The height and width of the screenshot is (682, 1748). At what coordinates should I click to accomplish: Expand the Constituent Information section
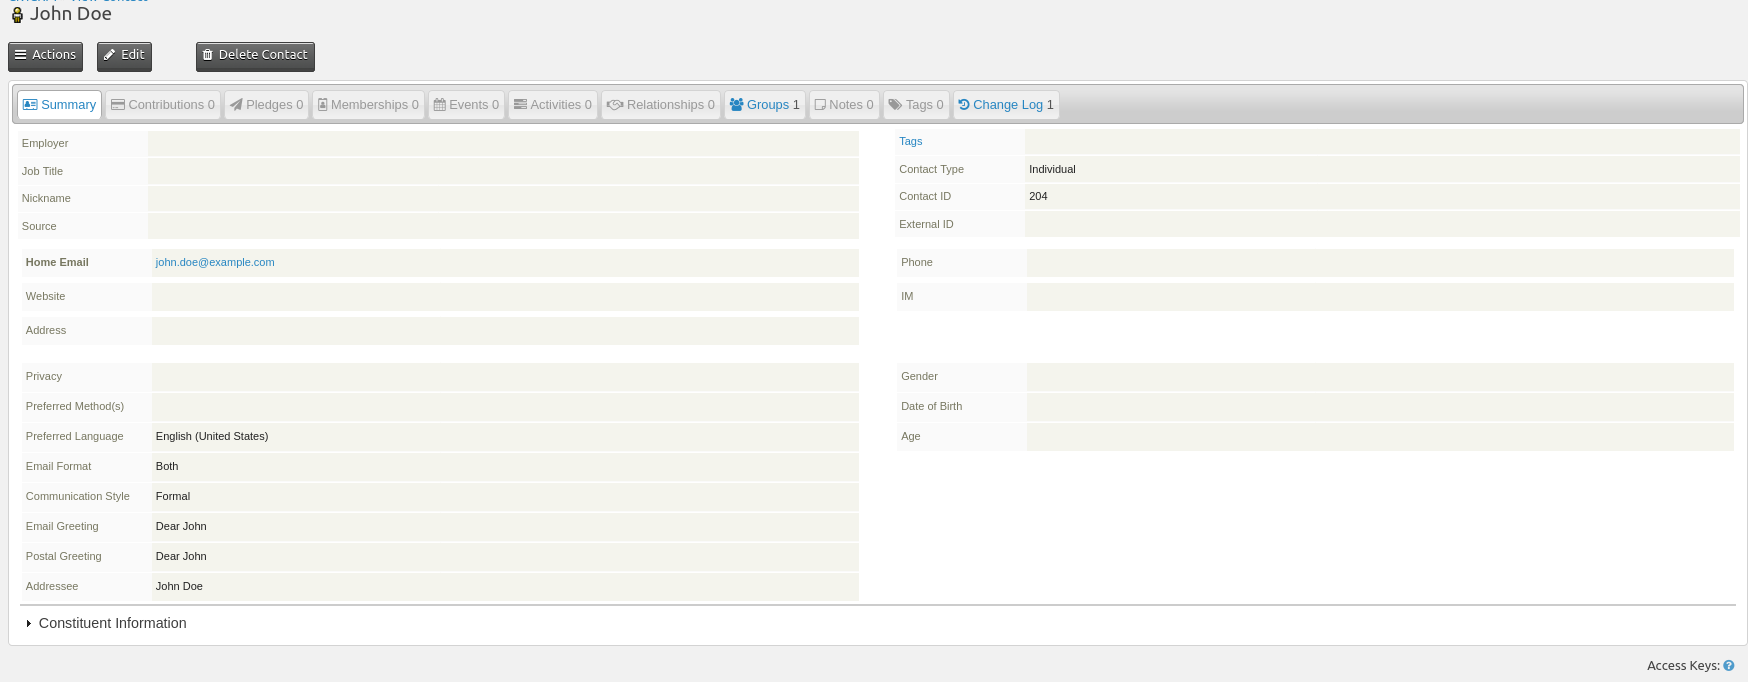point(112,623)
